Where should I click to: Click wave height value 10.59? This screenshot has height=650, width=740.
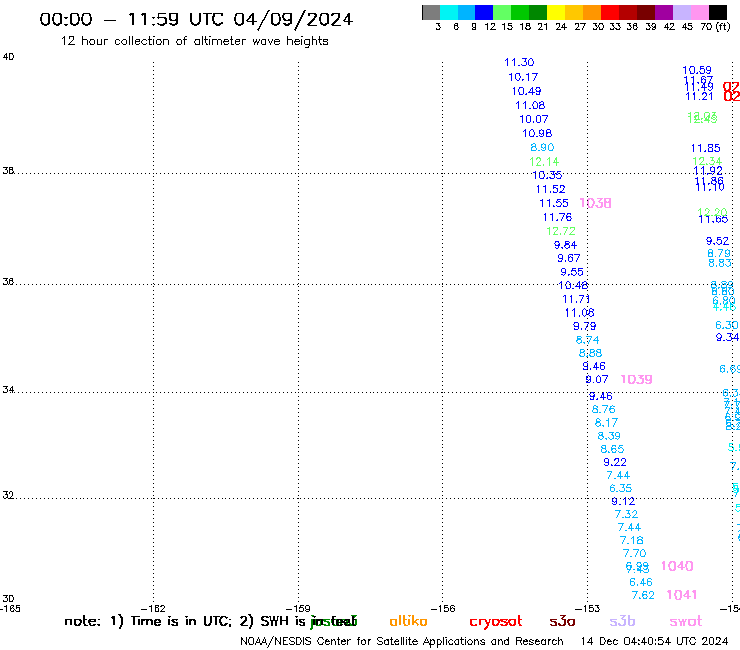point(697,70)
